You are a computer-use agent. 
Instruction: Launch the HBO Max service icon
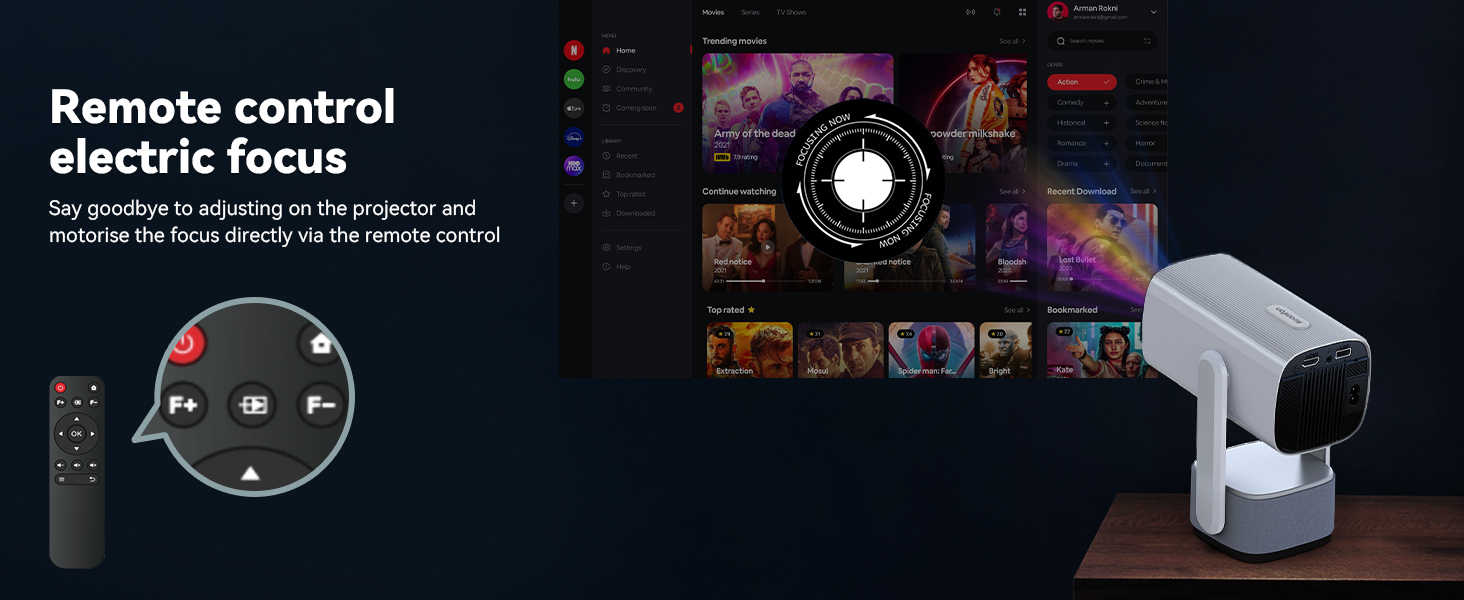click(574, 166)
